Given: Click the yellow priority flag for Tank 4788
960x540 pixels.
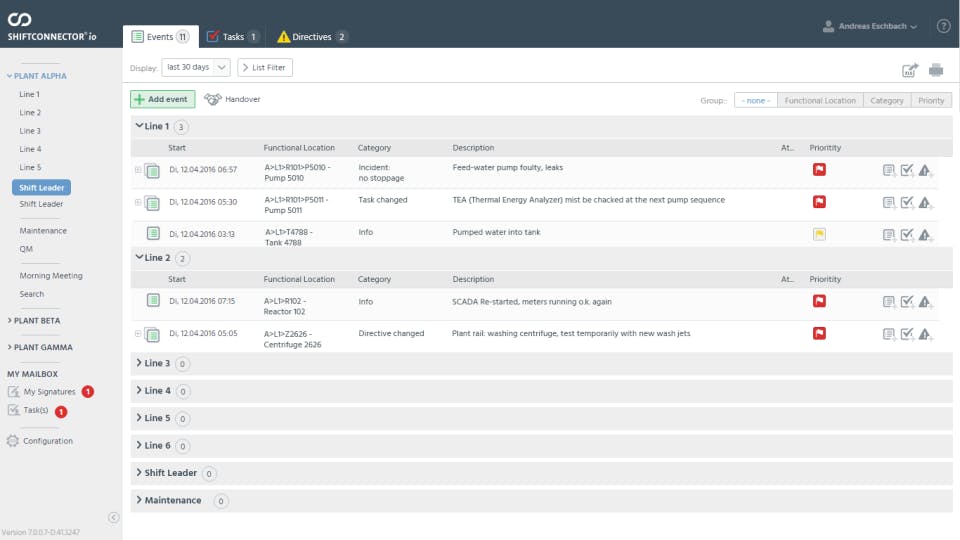Looking at the screenshot, I should click(x=819, y=235).
